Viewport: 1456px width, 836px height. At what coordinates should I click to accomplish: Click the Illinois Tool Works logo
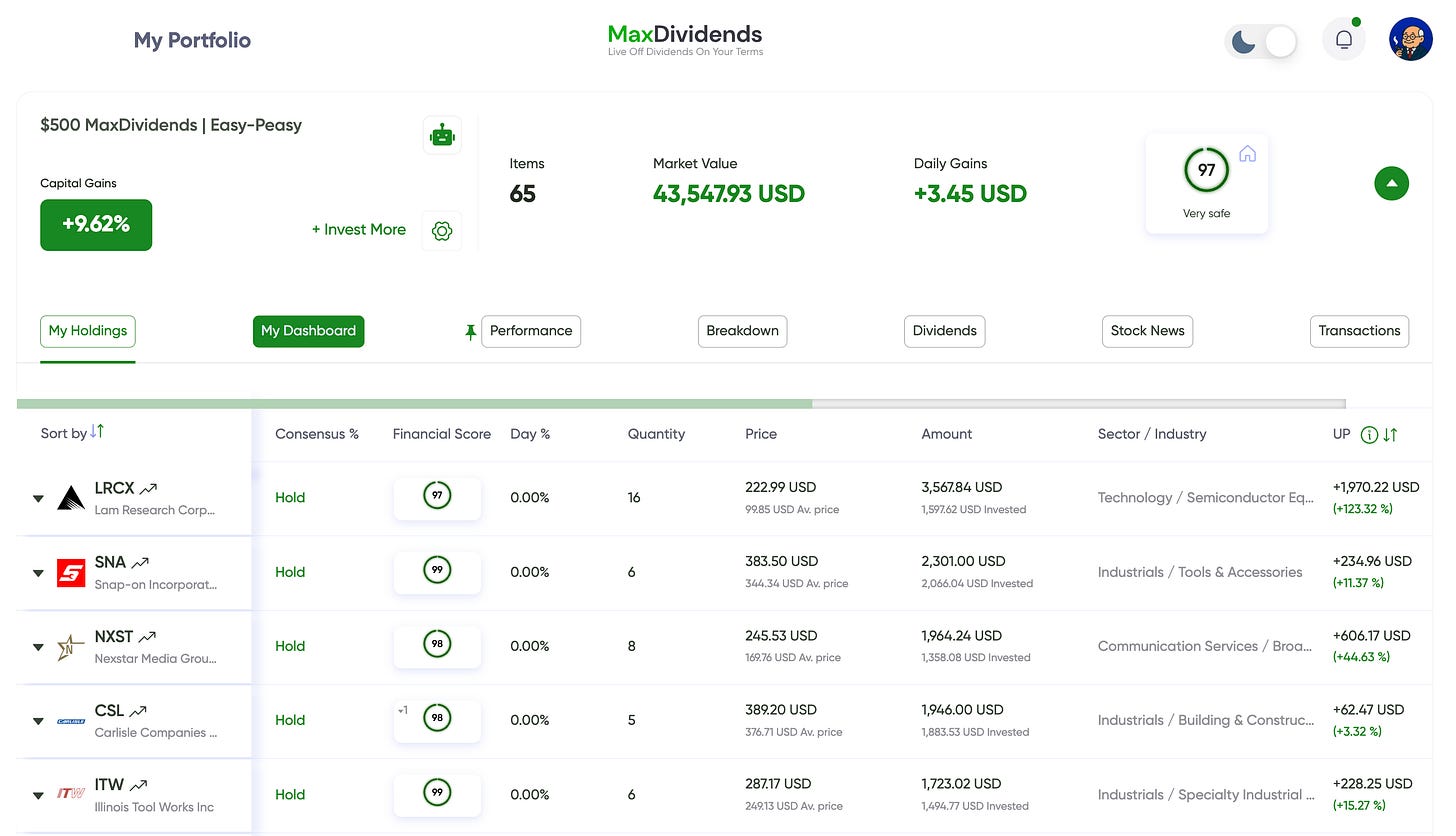tap(71, 794)
